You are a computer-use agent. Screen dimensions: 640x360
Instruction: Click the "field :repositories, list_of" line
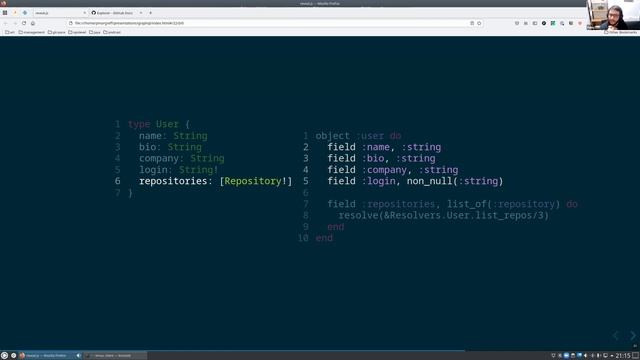pos(452,204)
